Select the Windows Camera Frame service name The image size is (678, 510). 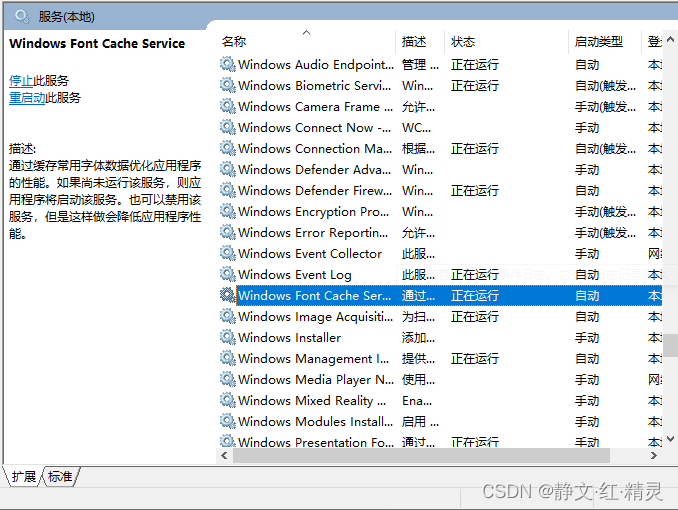[x=315, y=106]
